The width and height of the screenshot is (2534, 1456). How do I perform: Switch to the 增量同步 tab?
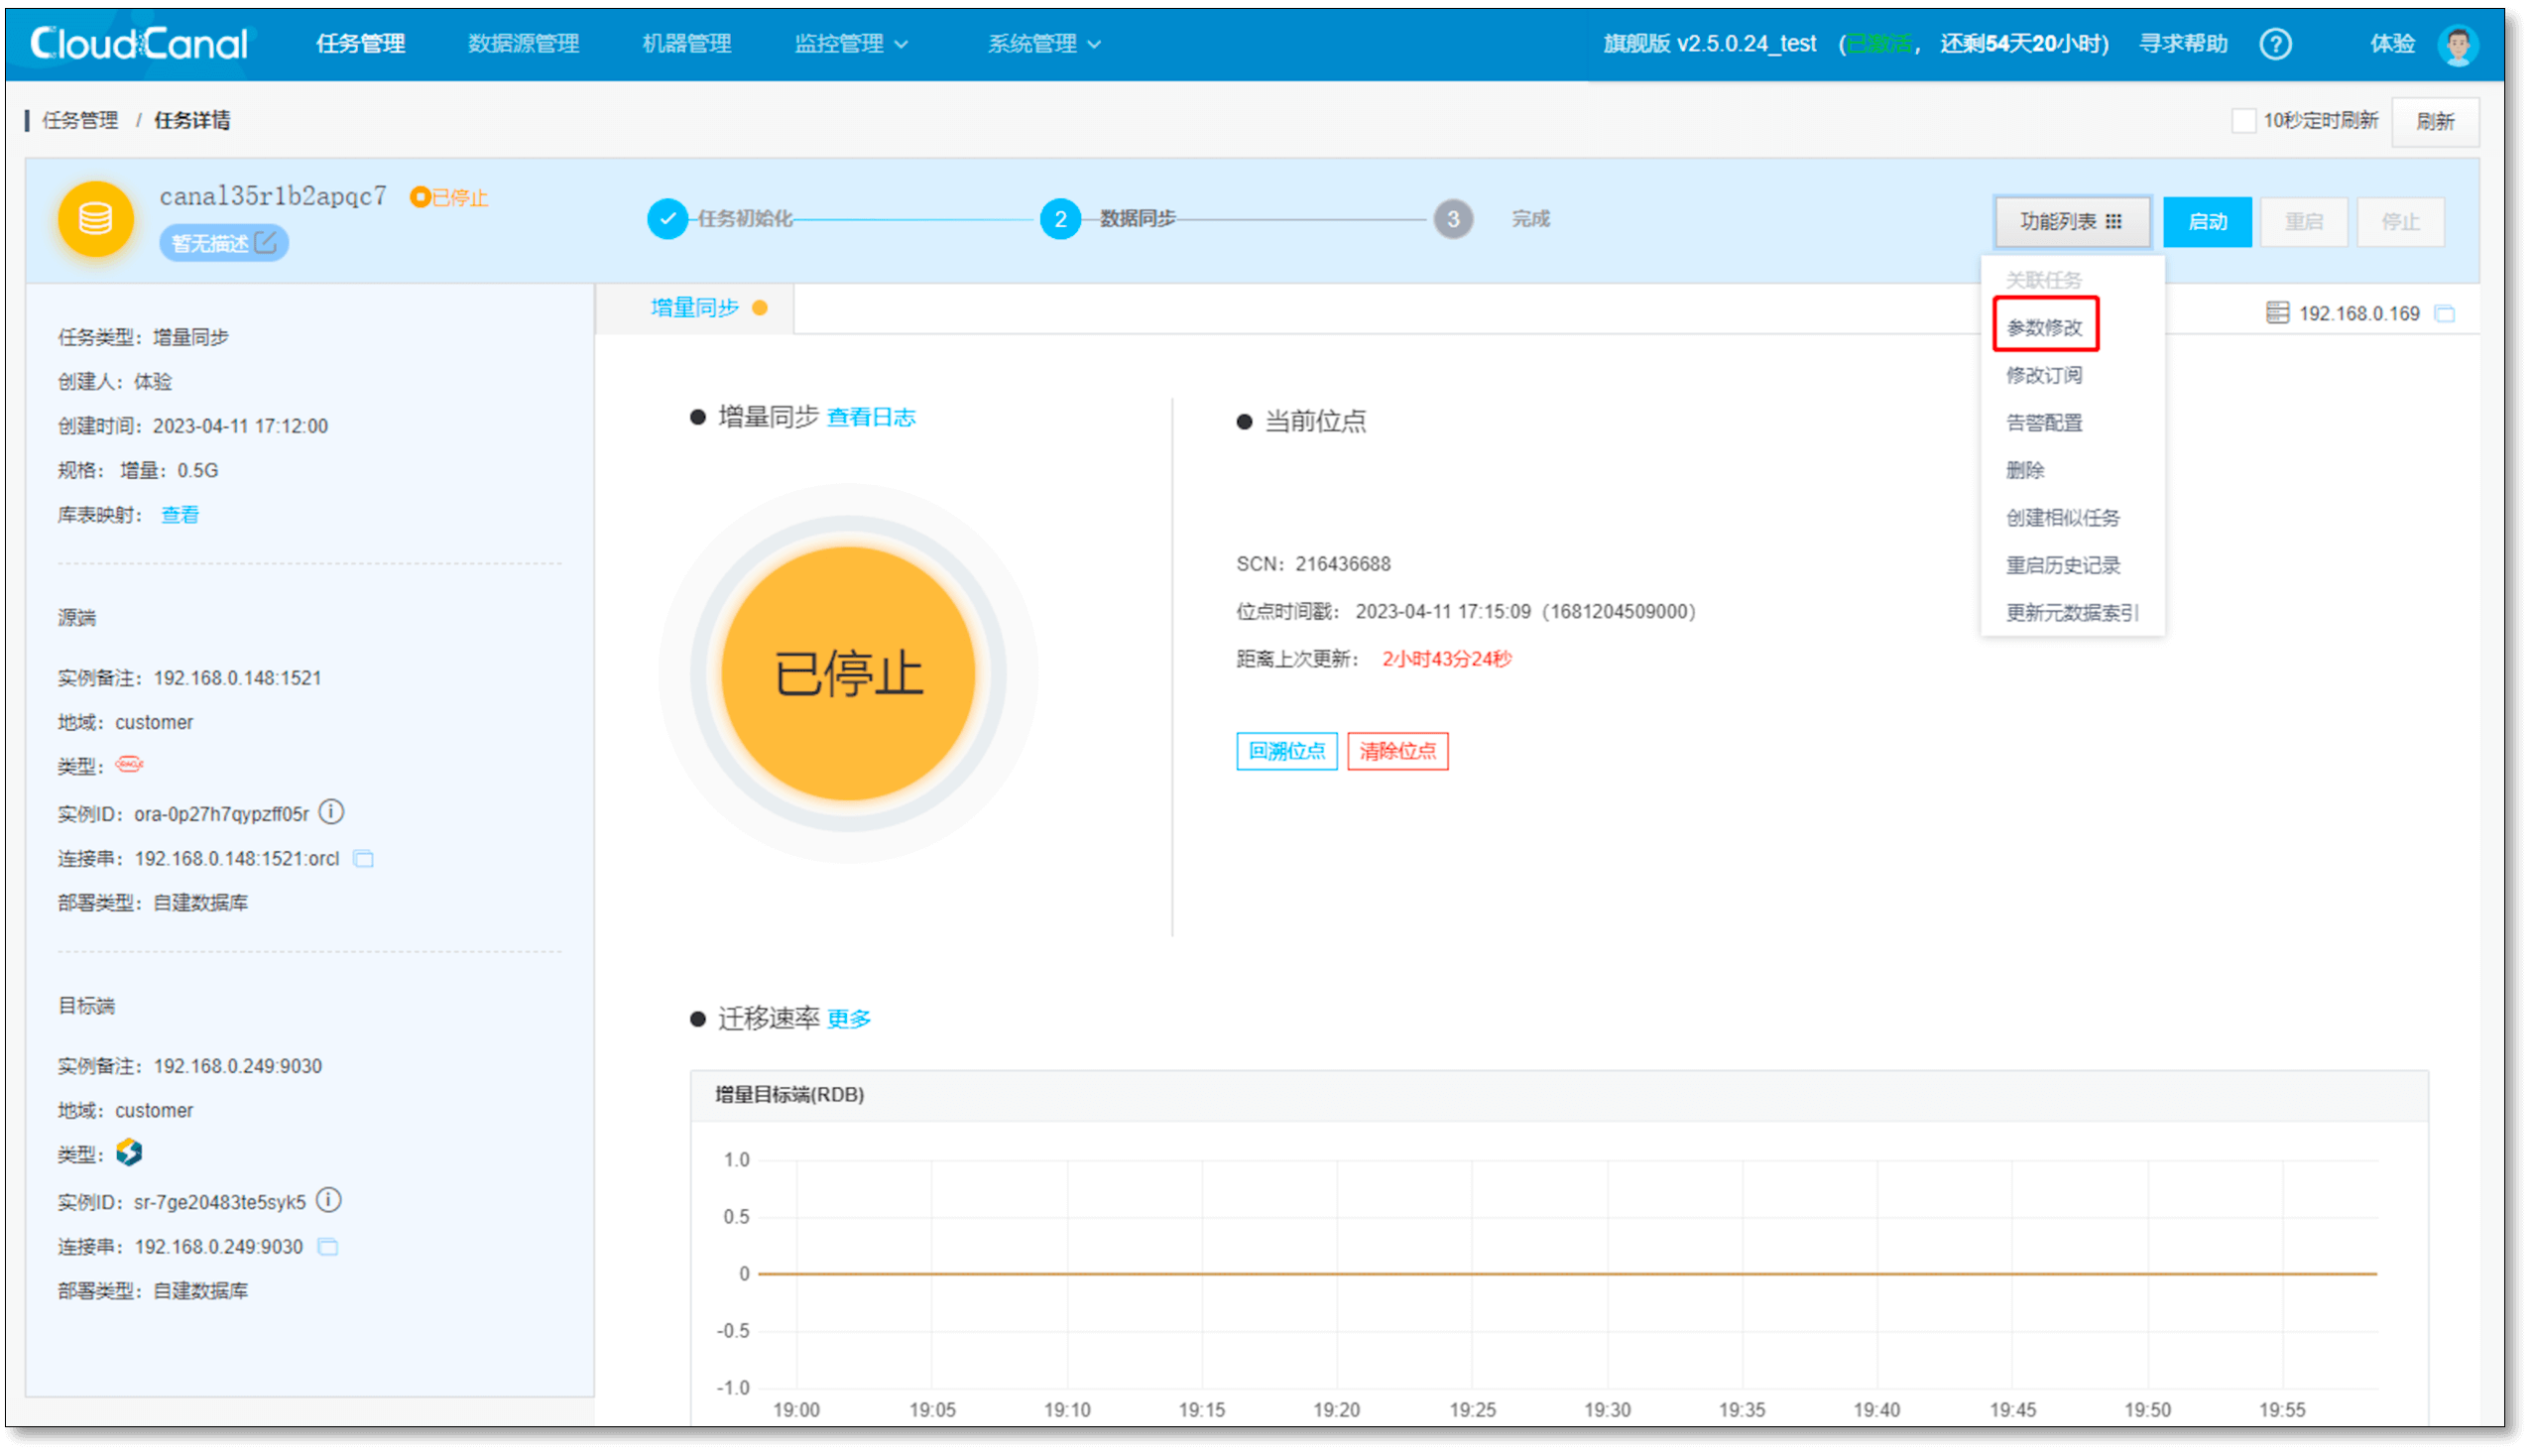(x=695, y=308)
